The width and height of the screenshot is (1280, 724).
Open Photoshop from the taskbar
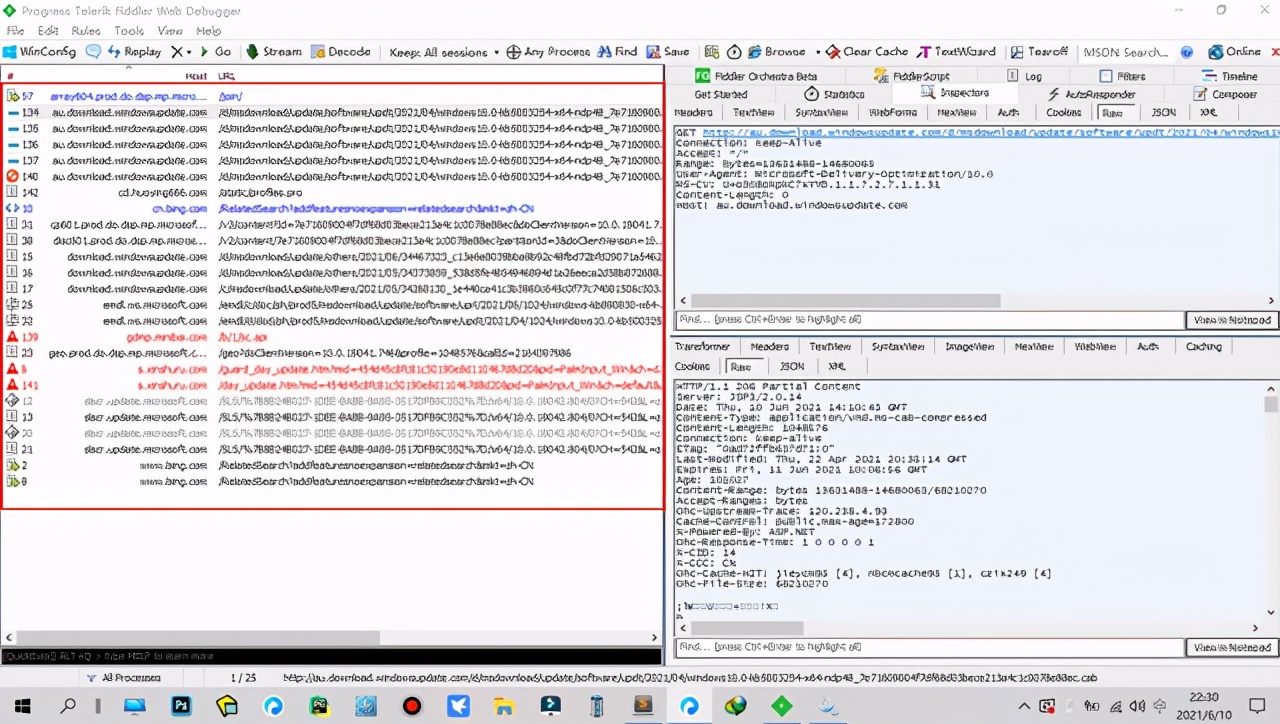(181, 706)
